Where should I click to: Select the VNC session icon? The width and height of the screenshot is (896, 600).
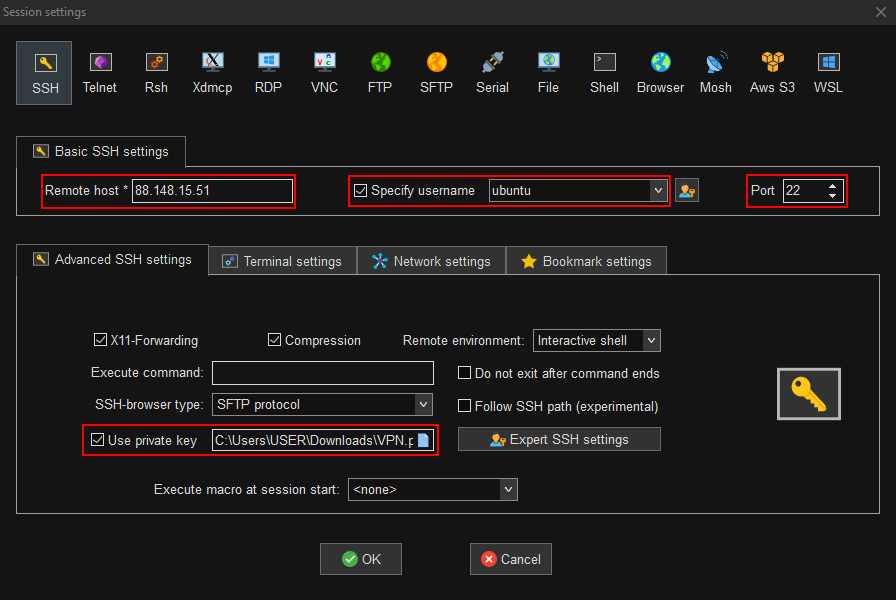(324, 72)
